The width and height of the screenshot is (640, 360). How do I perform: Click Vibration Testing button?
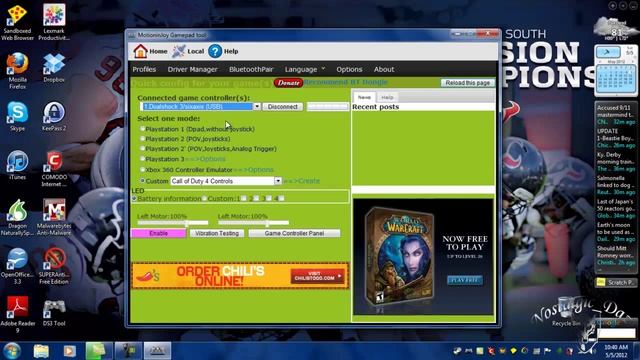(x=217, y=233)
